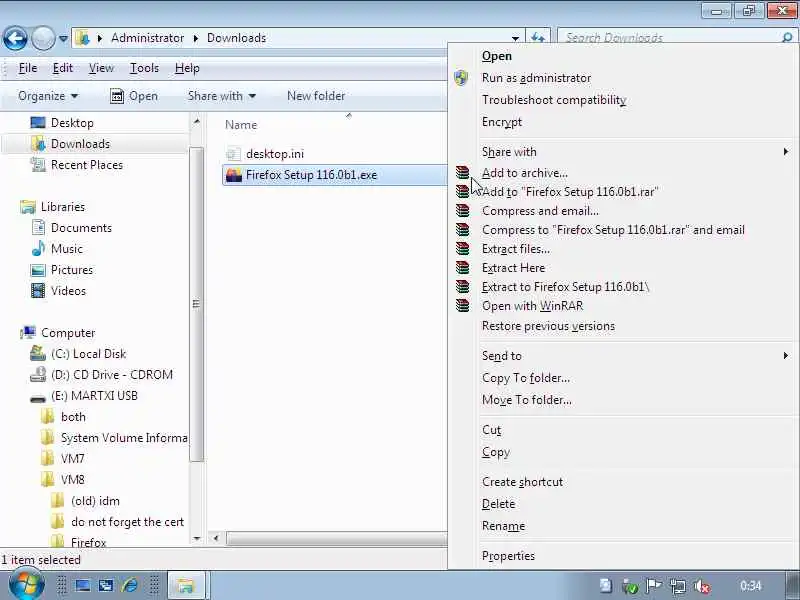The width and height of the screenshot is (800, 600).
Task: Open the Libraries node
Action: pyautogui.click(x=62, y=207)
